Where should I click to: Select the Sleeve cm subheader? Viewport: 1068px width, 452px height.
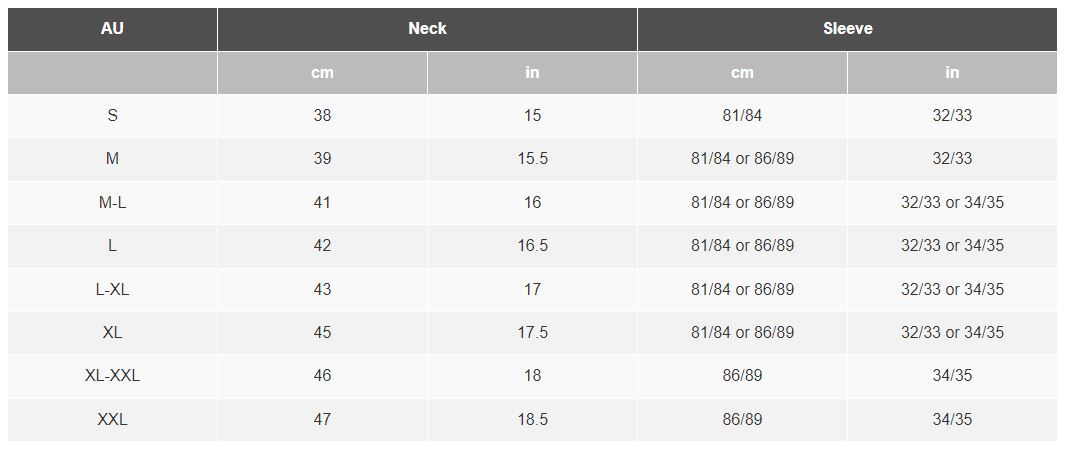742,73
